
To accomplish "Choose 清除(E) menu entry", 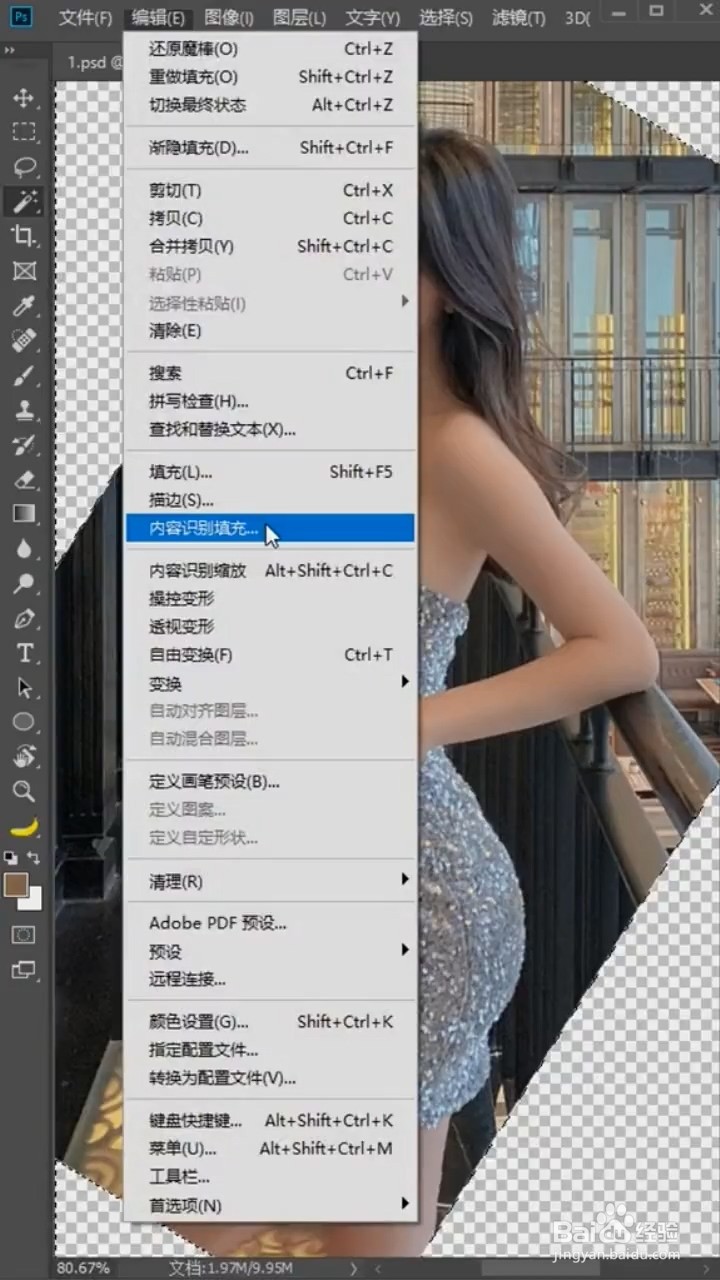I will tap(270, 331).
